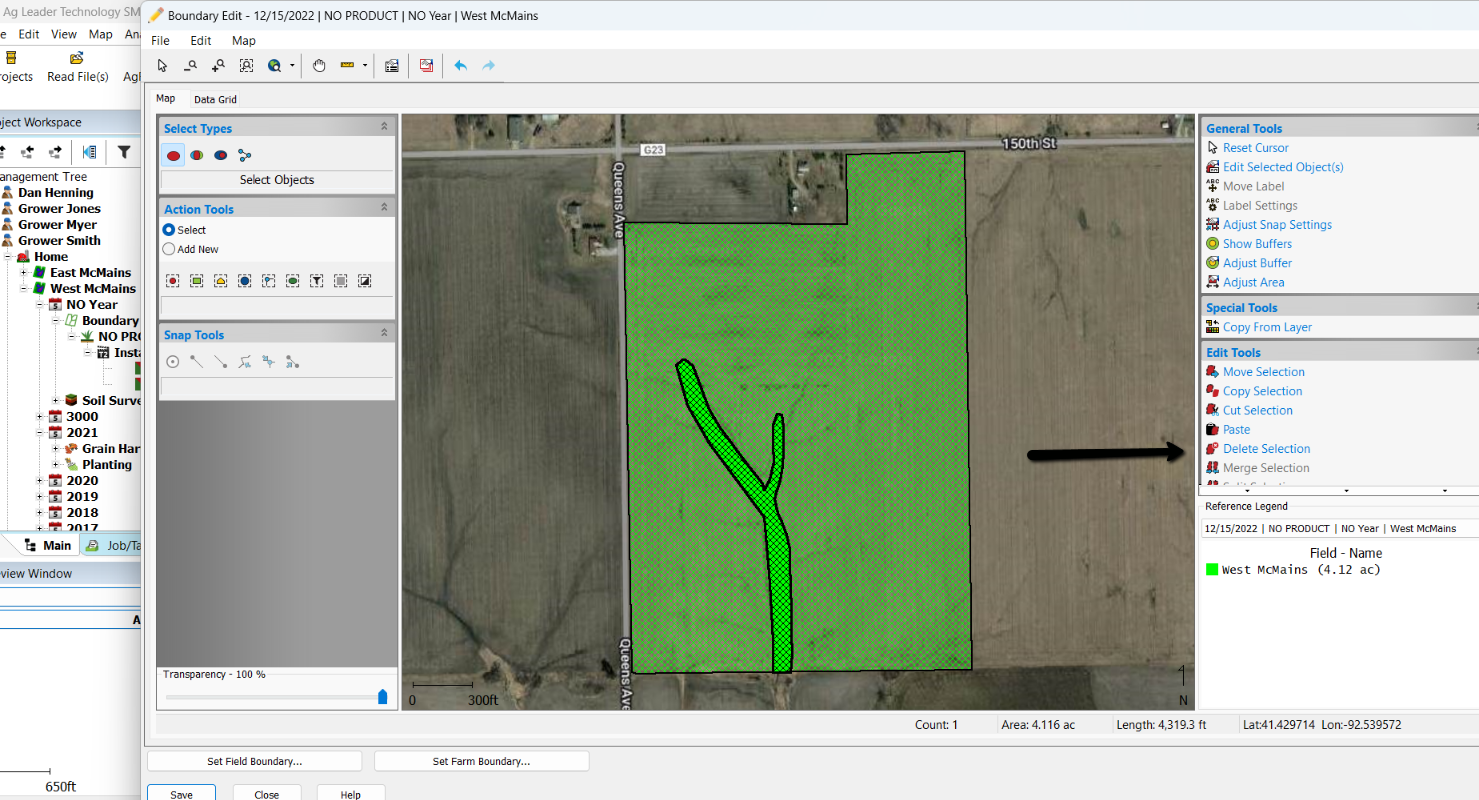Collapse the Select Types panel
This screenshot has width=1479, height=800.
pos(384,128)
